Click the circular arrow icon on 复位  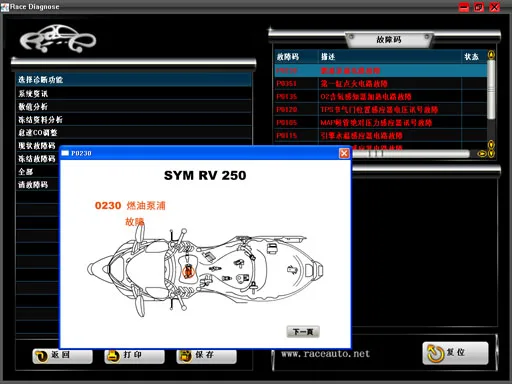(435, 353)
